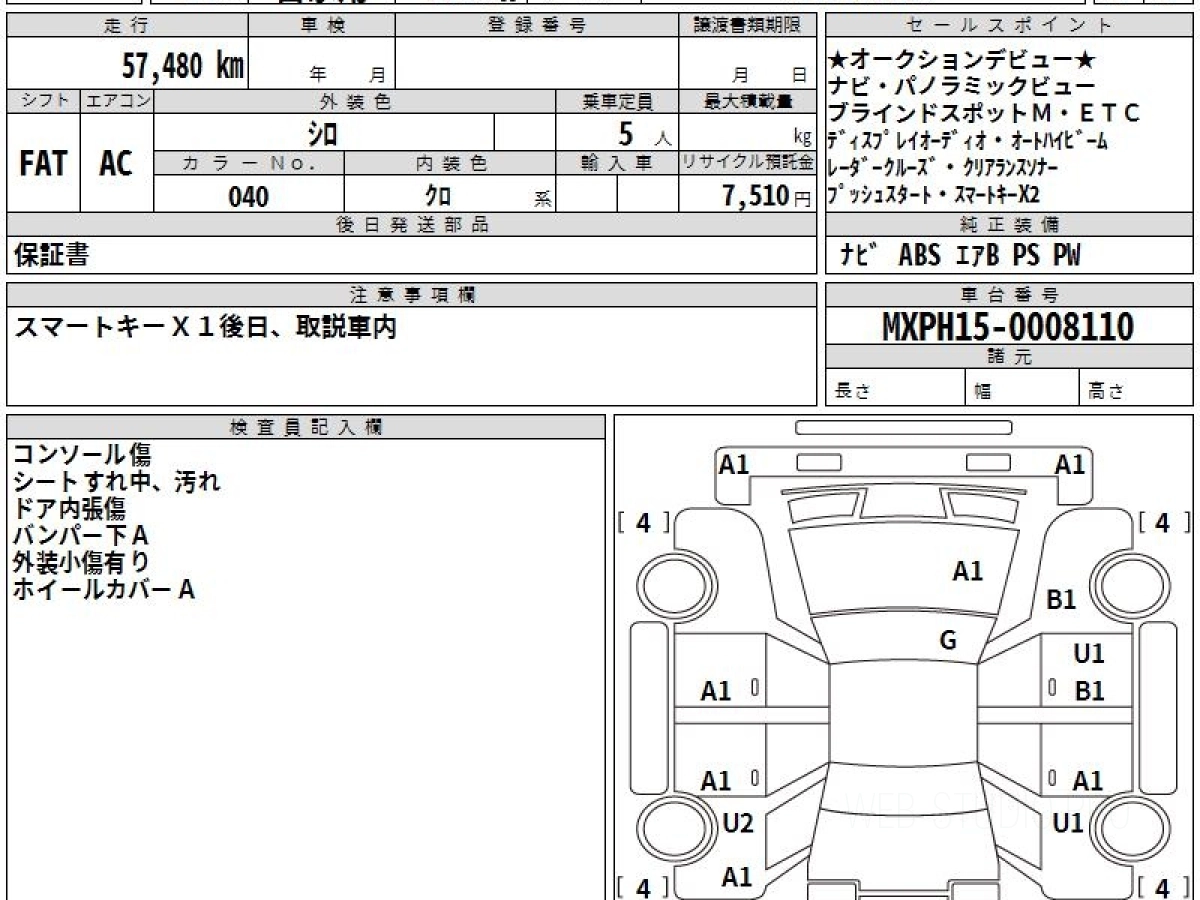The width and height of the screenshot is (1200, 900).
Task: Select the セールスポイント heading
Action: 1010,26
